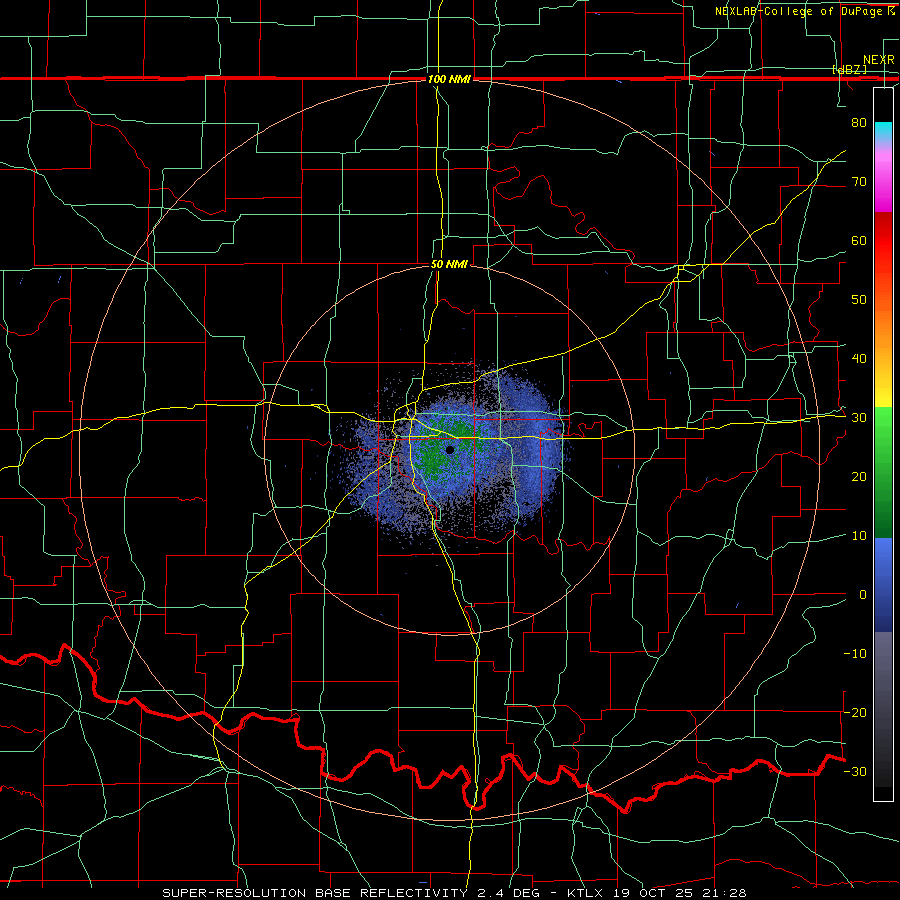900x900 pixels.
Task: Click the 60 dBZ scale label
Action: pyautogui.click(x=859, y=240)
